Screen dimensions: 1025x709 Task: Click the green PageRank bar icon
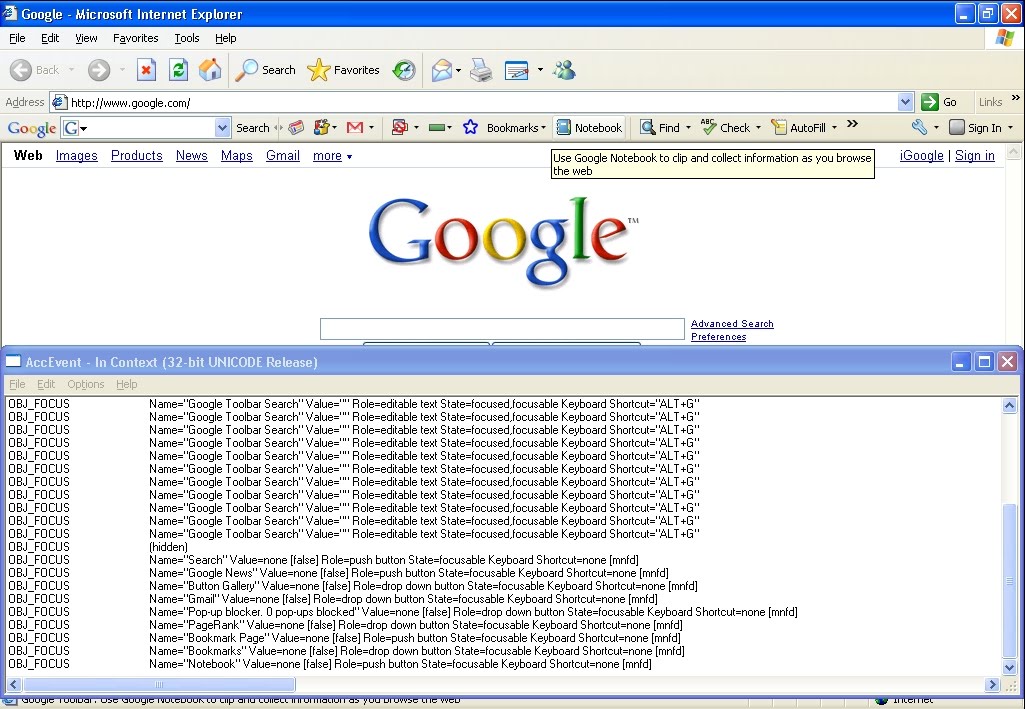437,127
